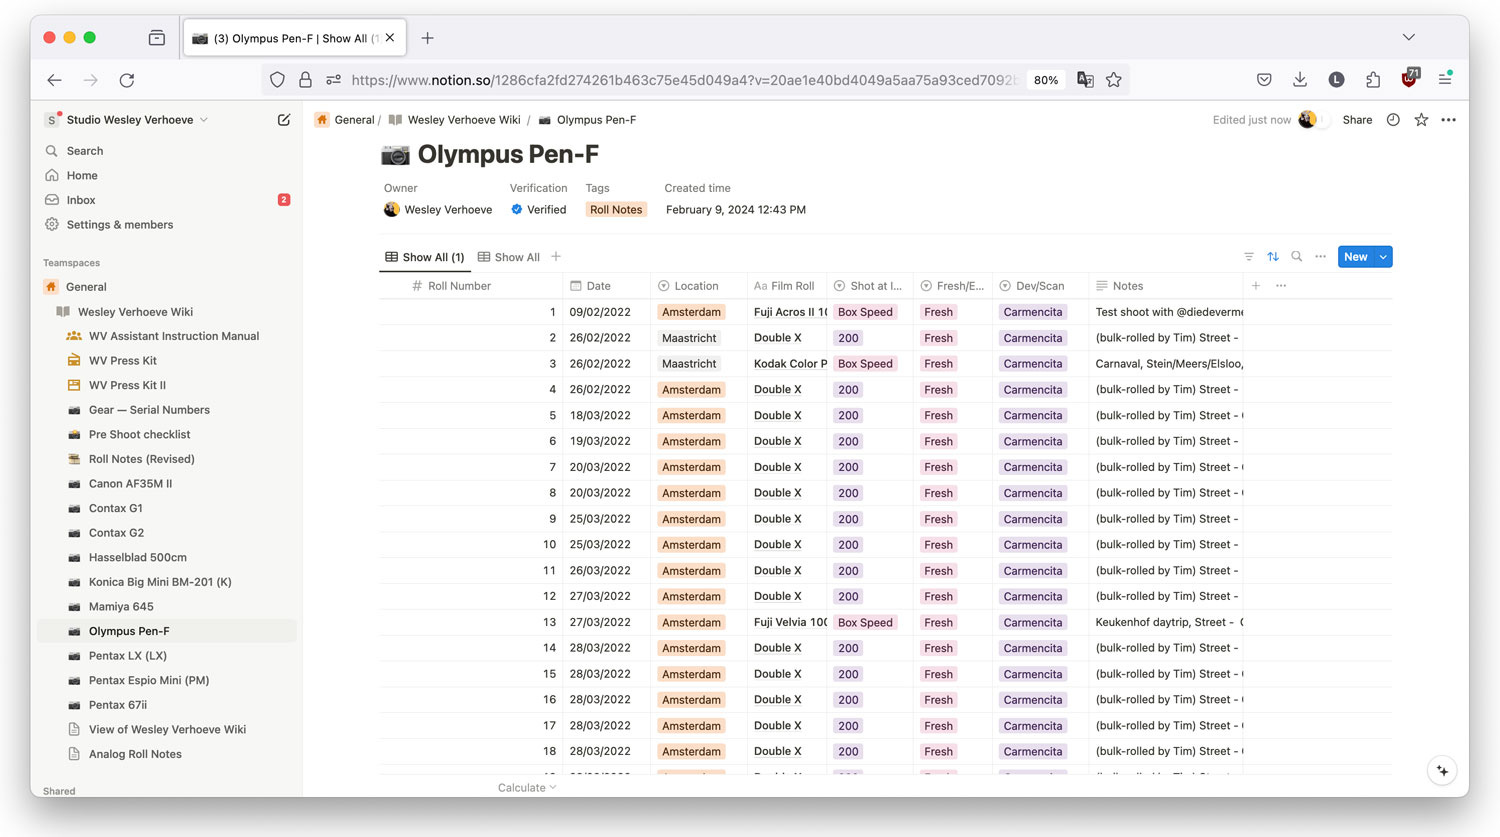Click the Search icon in sidebar
Viewport: 1500px width, 837px height.
coord(52,151)
